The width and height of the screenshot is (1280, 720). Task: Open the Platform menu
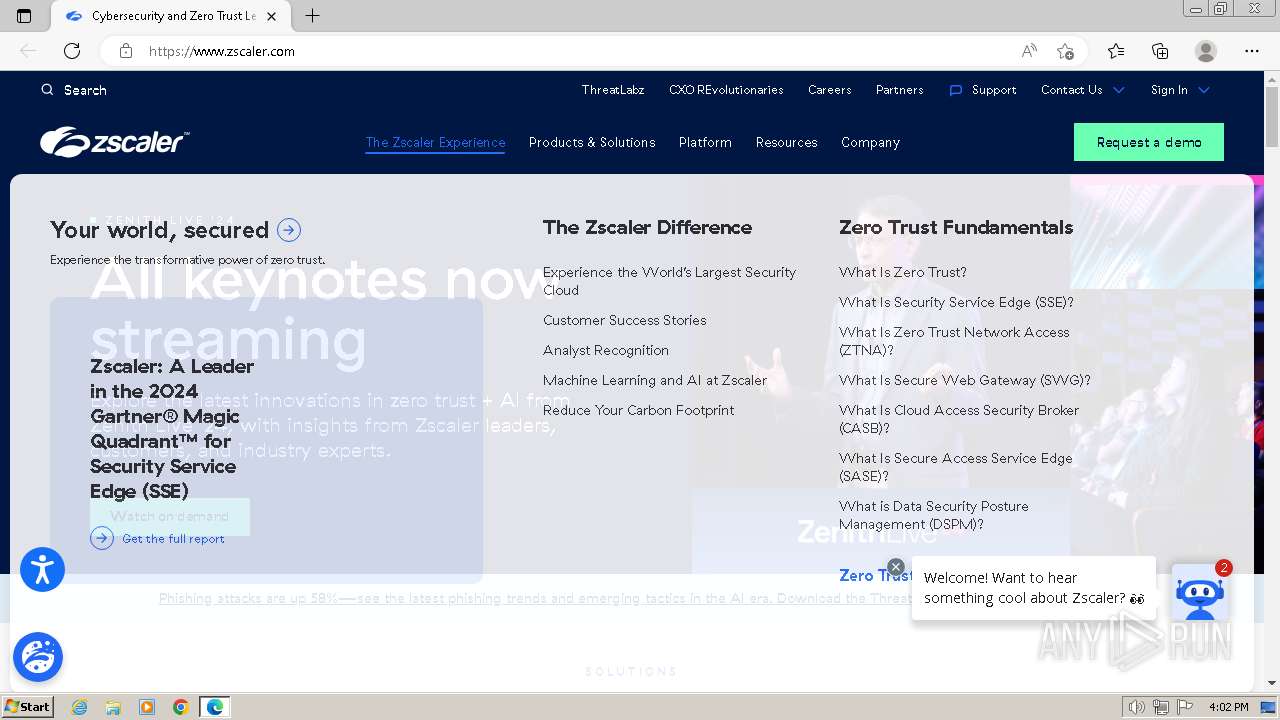(705, 142)
